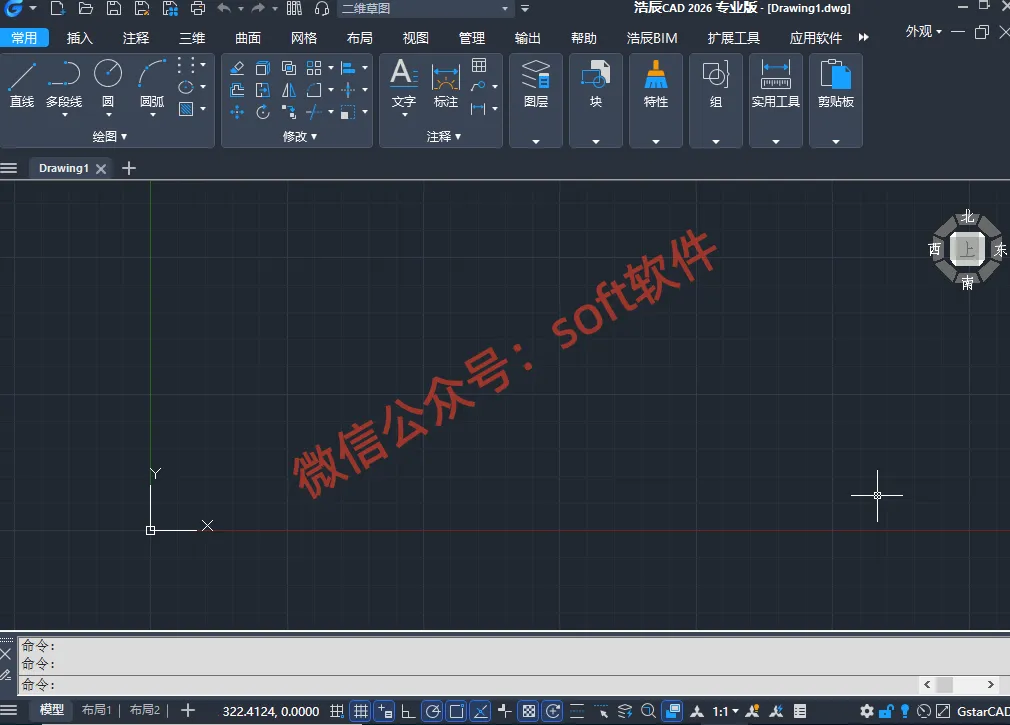Click the command line horizontal scrollbar

point(959,684)
